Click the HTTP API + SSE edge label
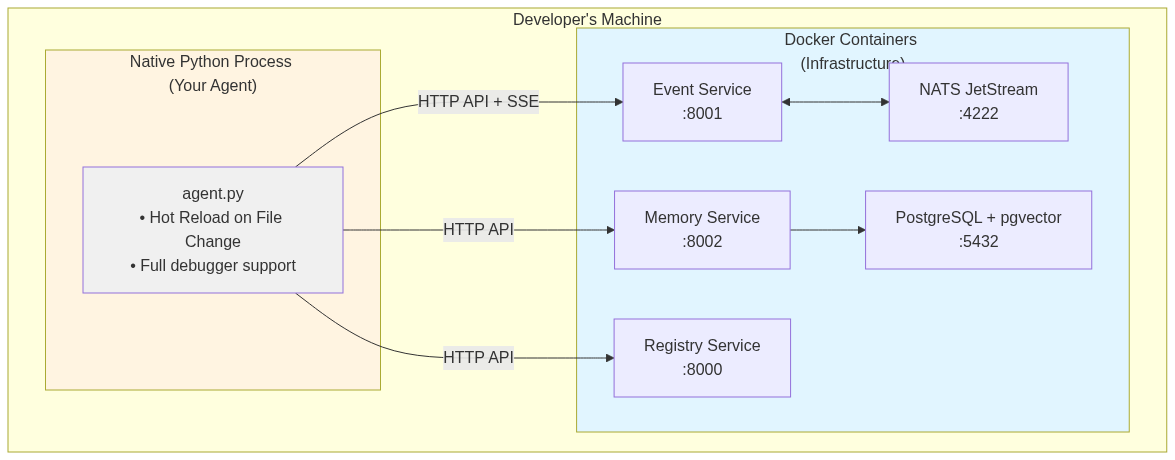 click(478, 102)
